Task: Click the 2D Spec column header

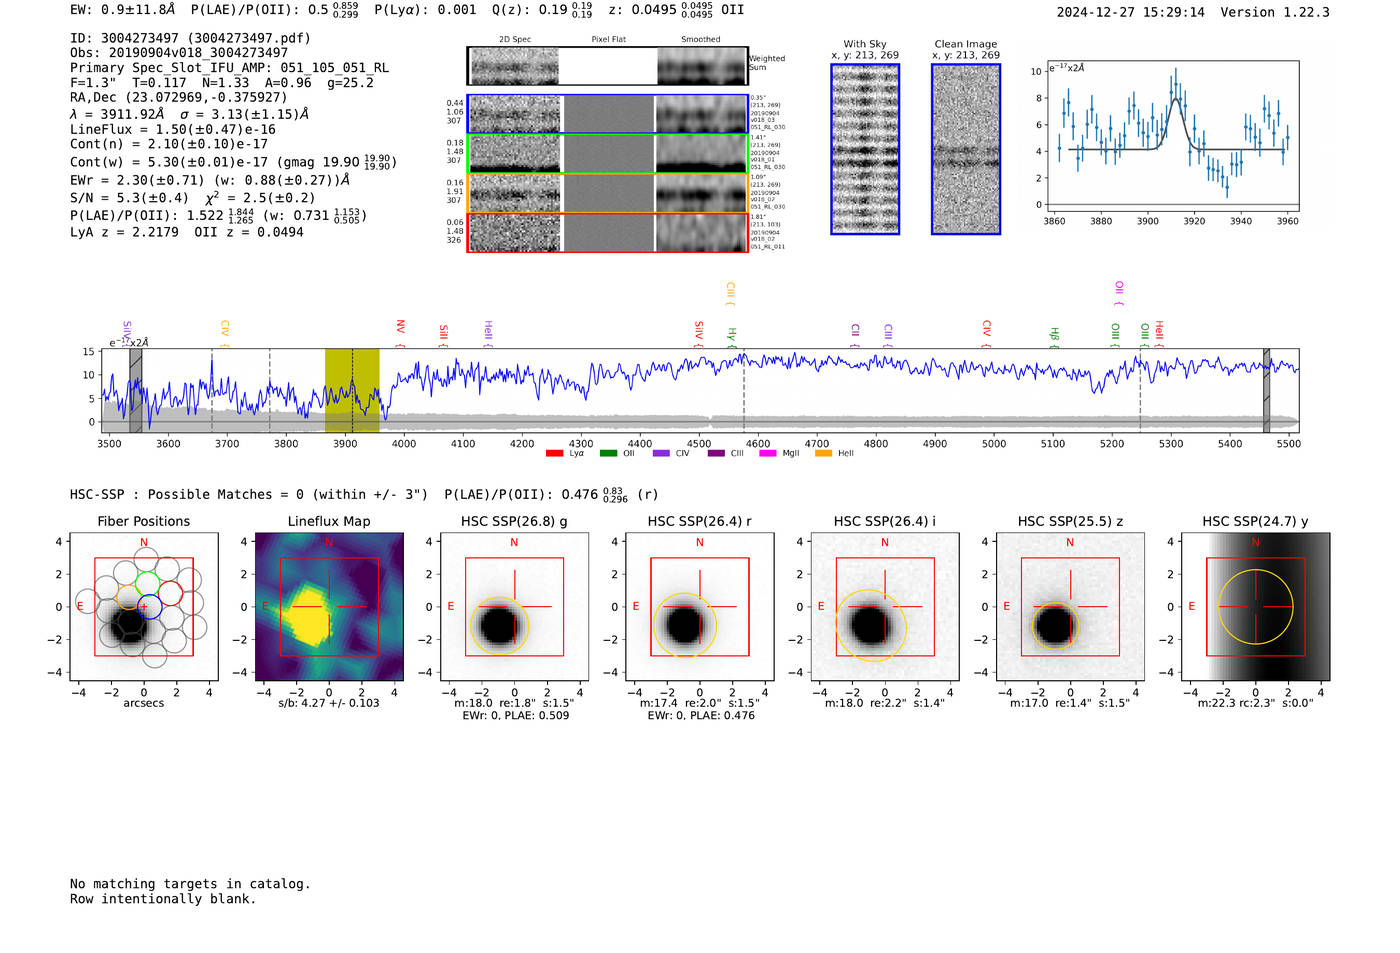Action: [x=515, y=39]
